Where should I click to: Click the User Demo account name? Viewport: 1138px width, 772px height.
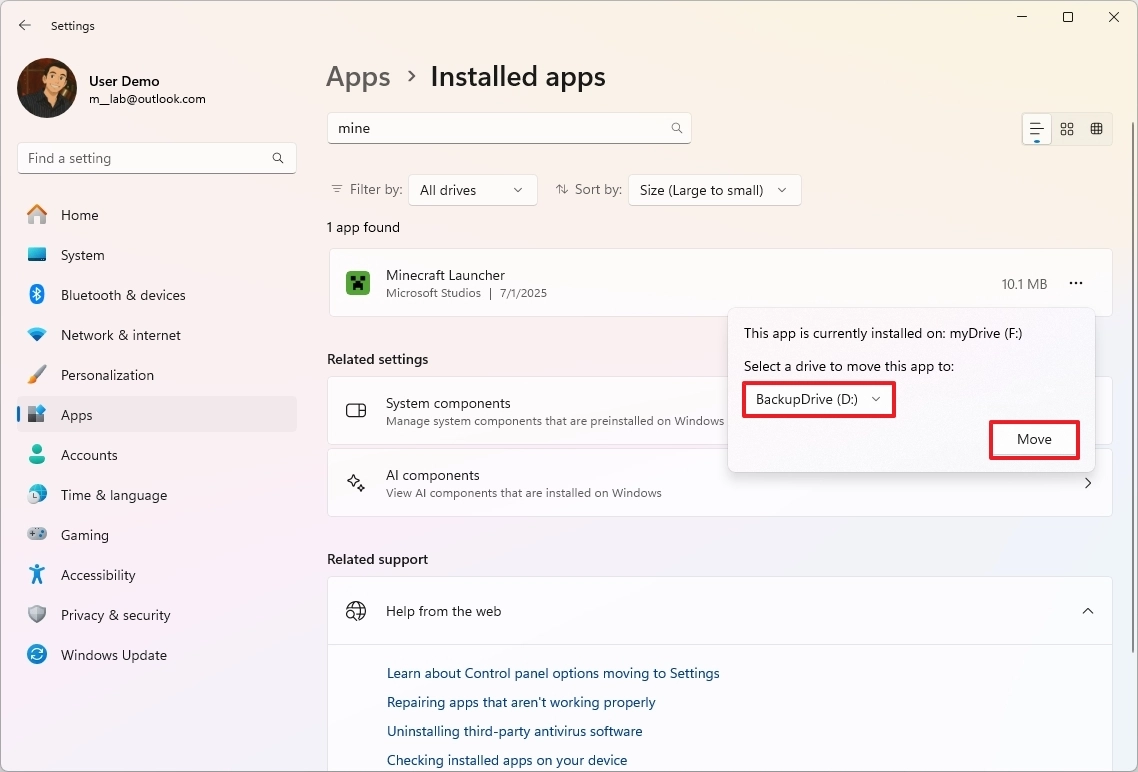(x=124, y=81)
